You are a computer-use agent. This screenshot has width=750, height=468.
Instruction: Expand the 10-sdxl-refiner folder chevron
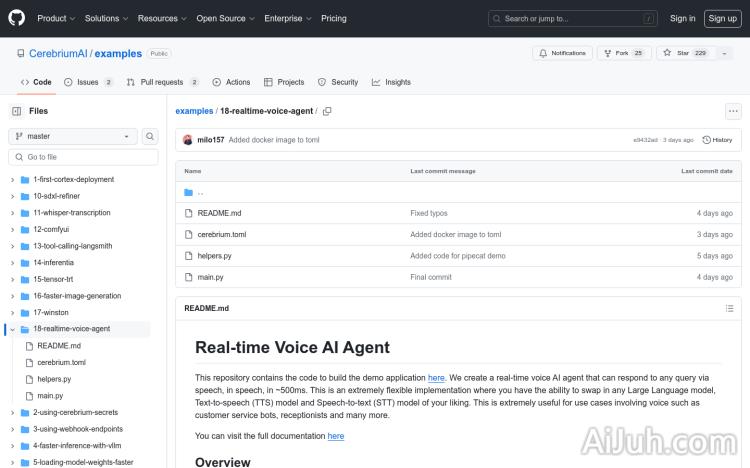(12, 196)
